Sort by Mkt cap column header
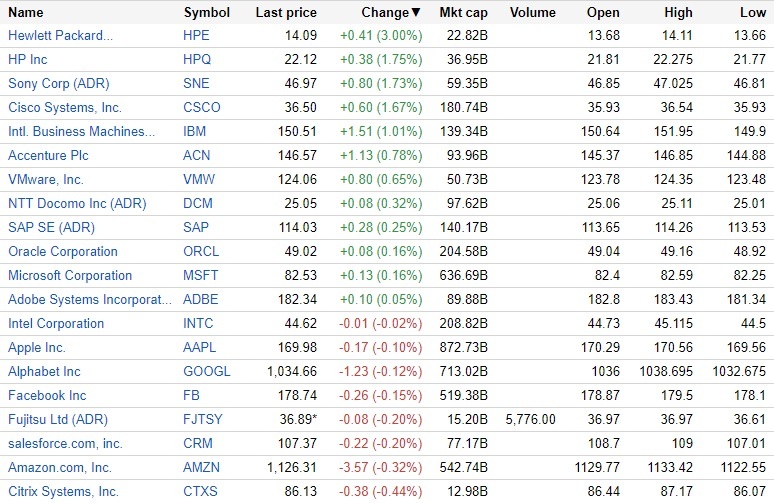Image resolution: width=774 pixels, height=503 pixels. click(x=464, y=13)
